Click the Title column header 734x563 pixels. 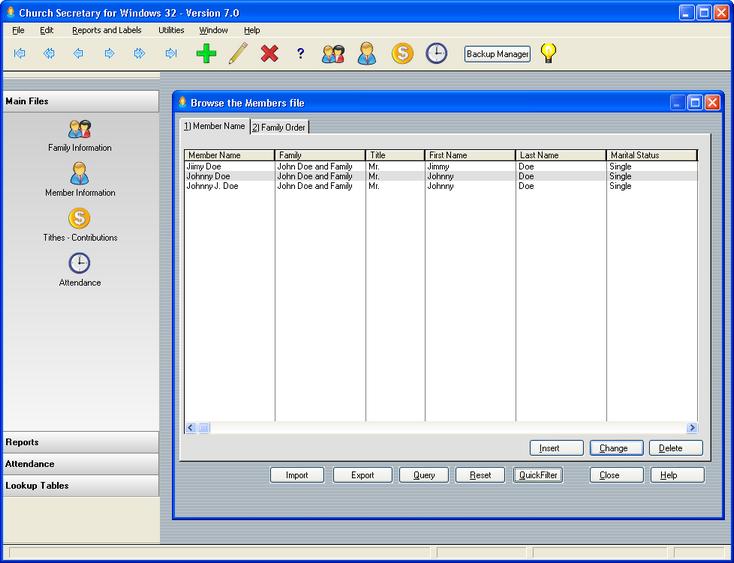pos(396,155)
